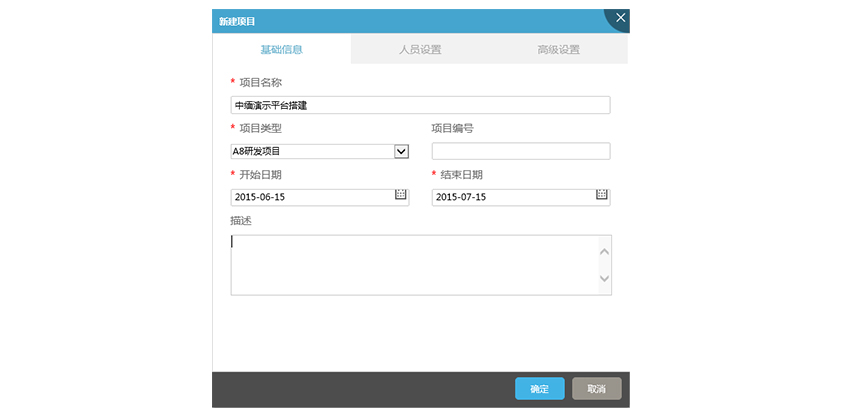
Task: Cancel with the 取消 button
Action: coord(597,389)
